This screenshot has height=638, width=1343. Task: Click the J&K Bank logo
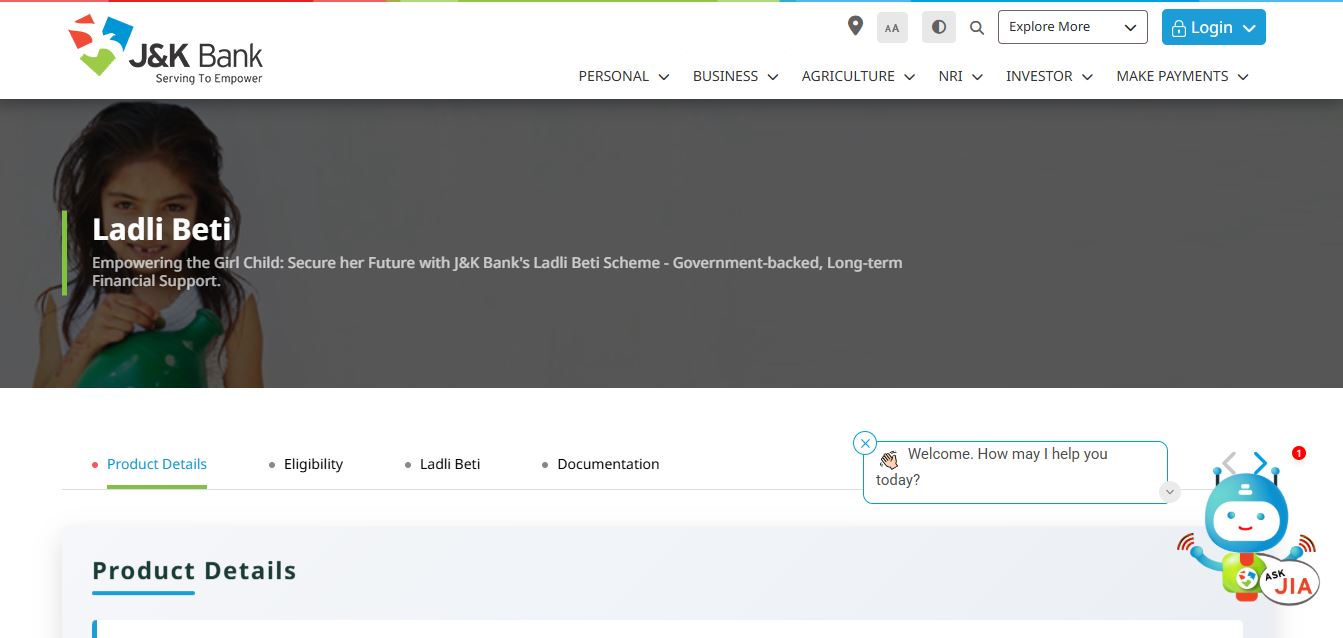pos(166,49)
